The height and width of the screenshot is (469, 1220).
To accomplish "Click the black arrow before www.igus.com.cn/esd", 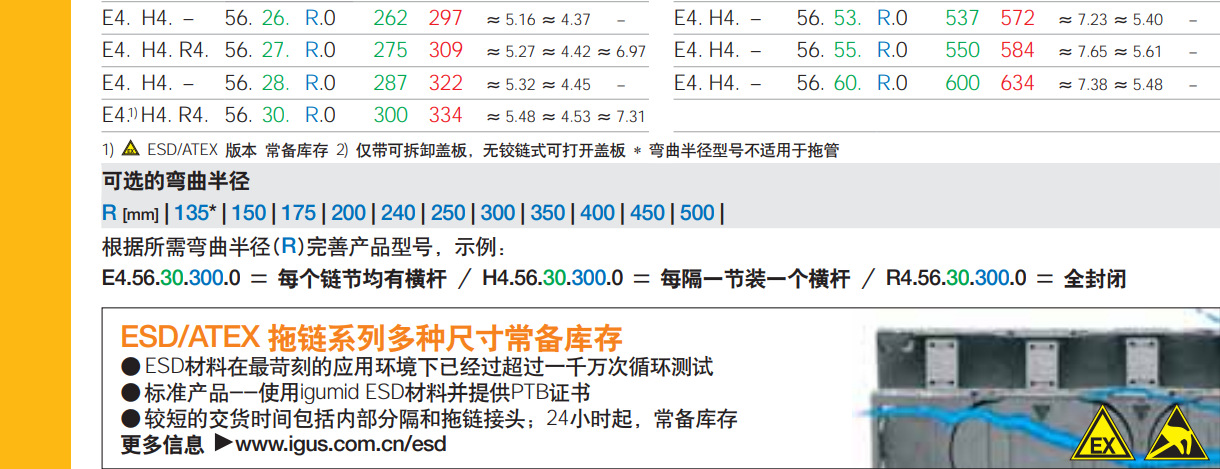I will [221, 443].
